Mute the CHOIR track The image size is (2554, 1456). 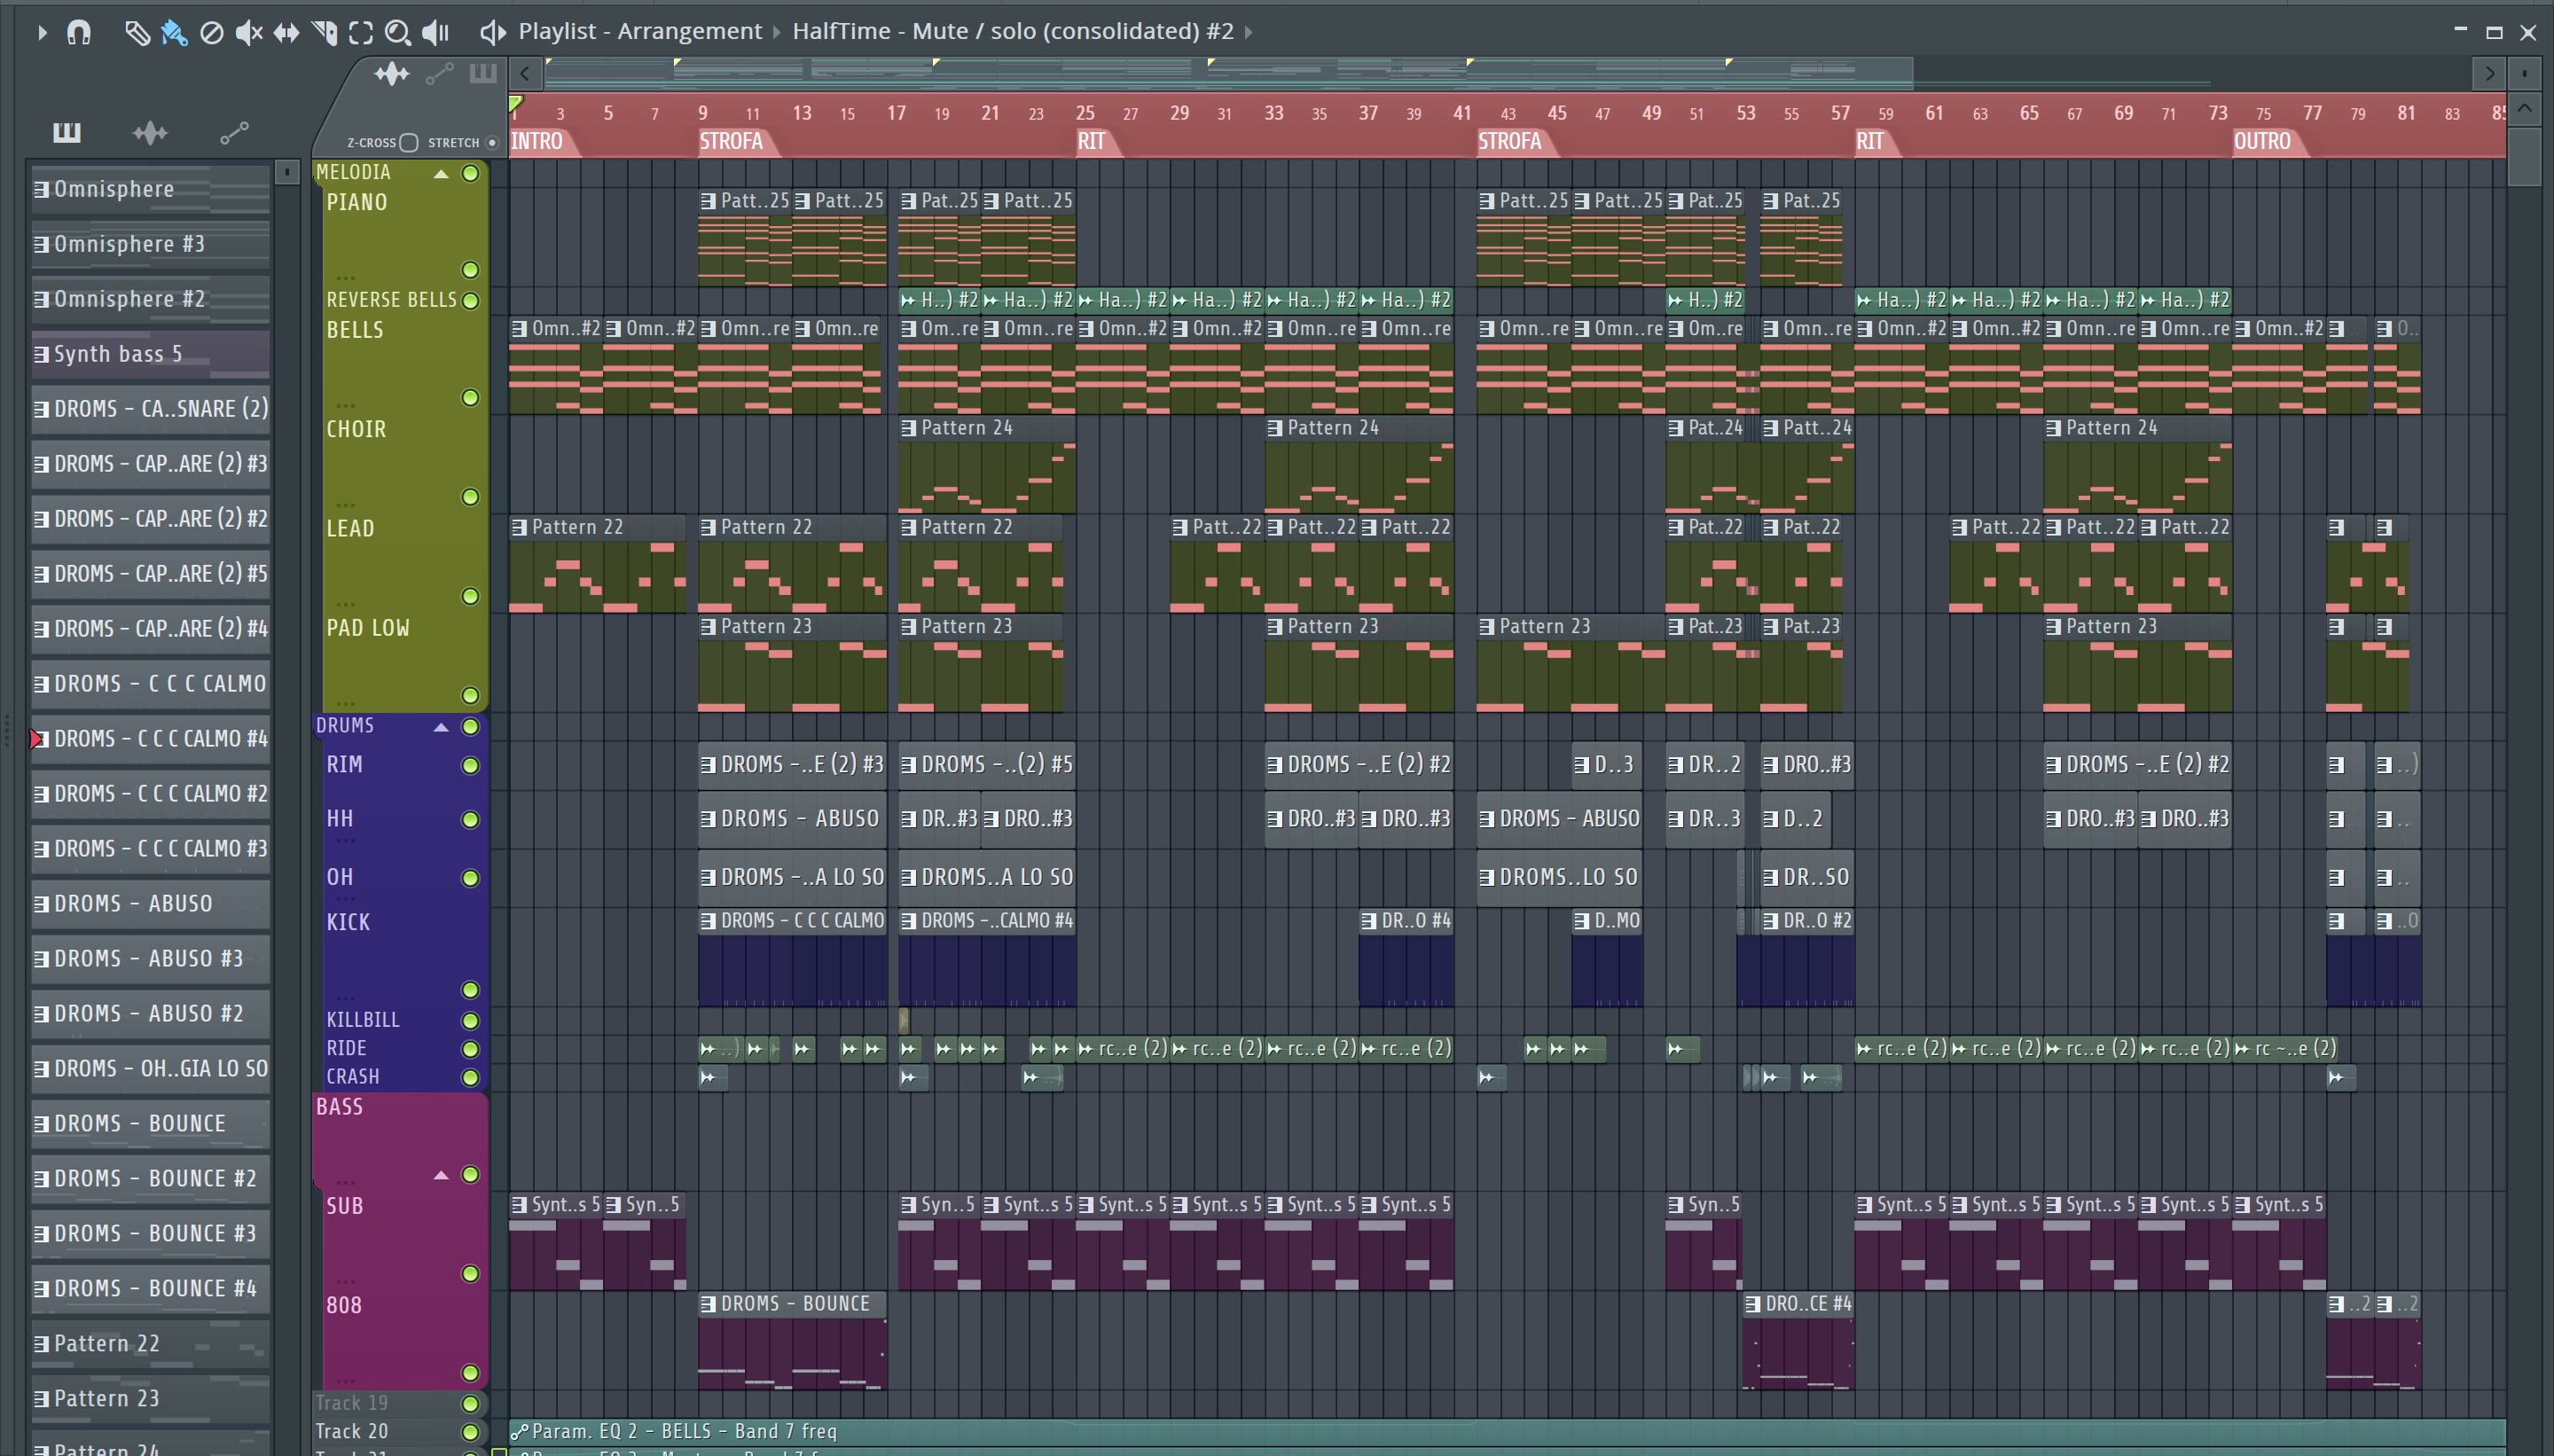pos(470,497)
